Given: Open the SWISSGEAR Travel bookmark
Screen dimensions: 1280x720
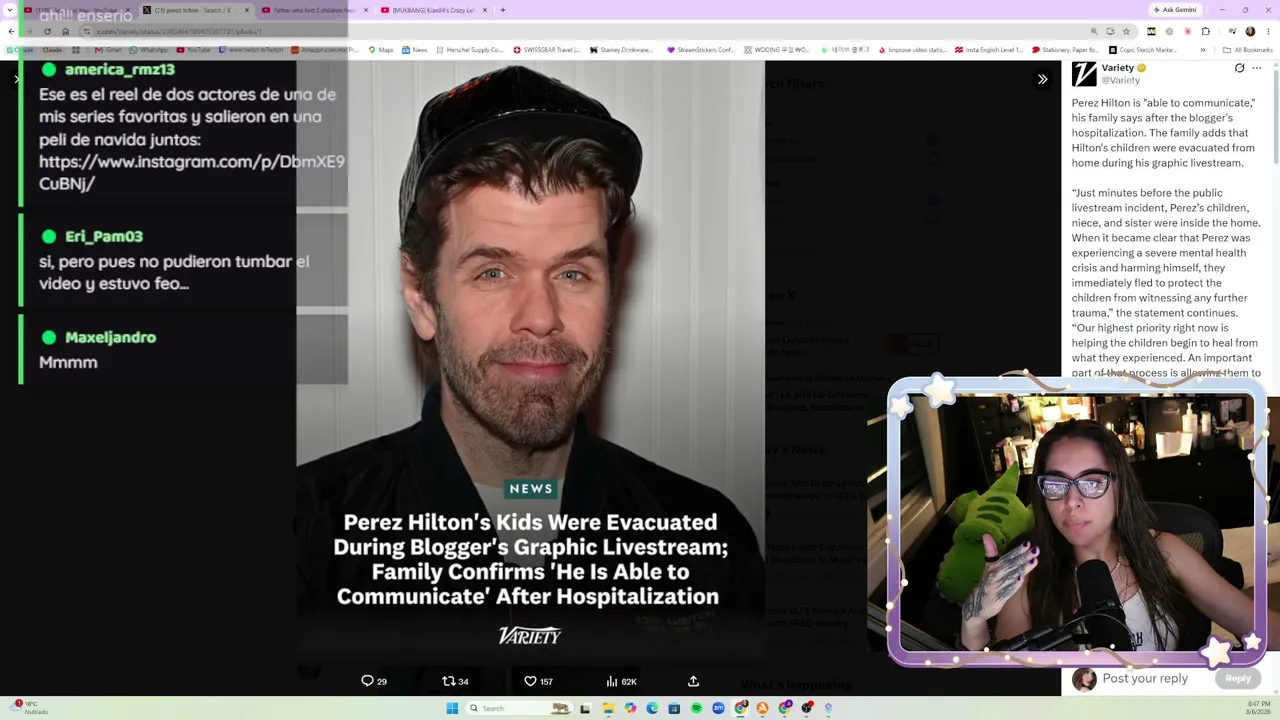Looking at the screenshot, I should coord(546,49).
